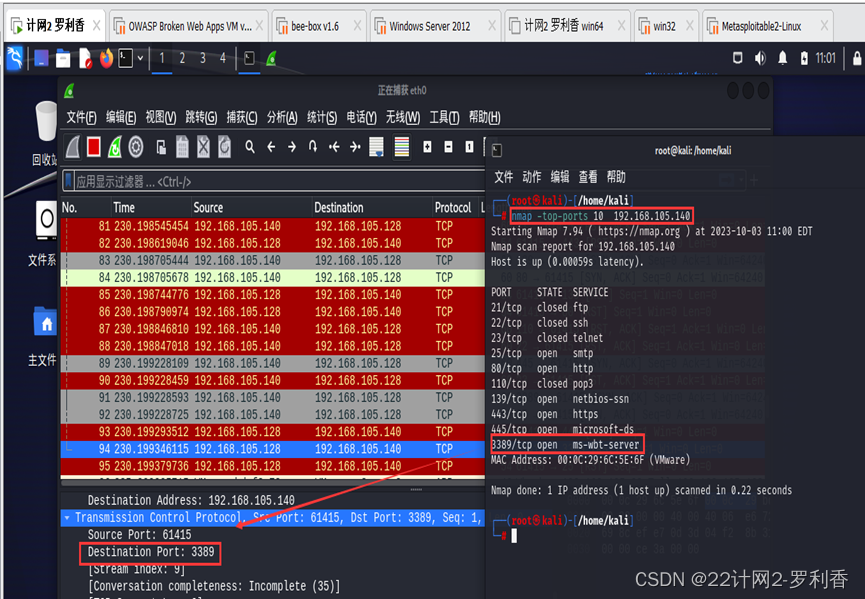Open capture options via the gear icon
The height and width of the screenshot is (599, 865).
pos(135,148)
